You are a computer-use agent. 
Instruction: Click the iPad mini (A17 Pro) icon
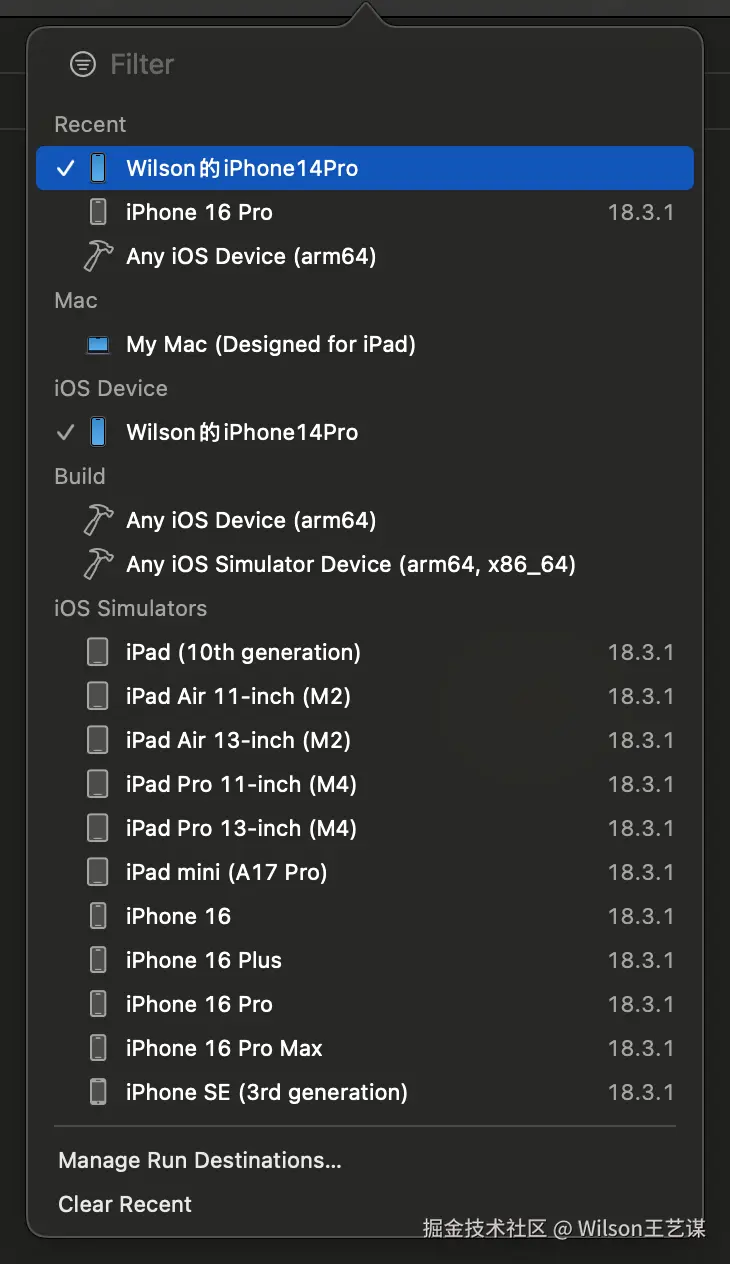pos(98,872)
